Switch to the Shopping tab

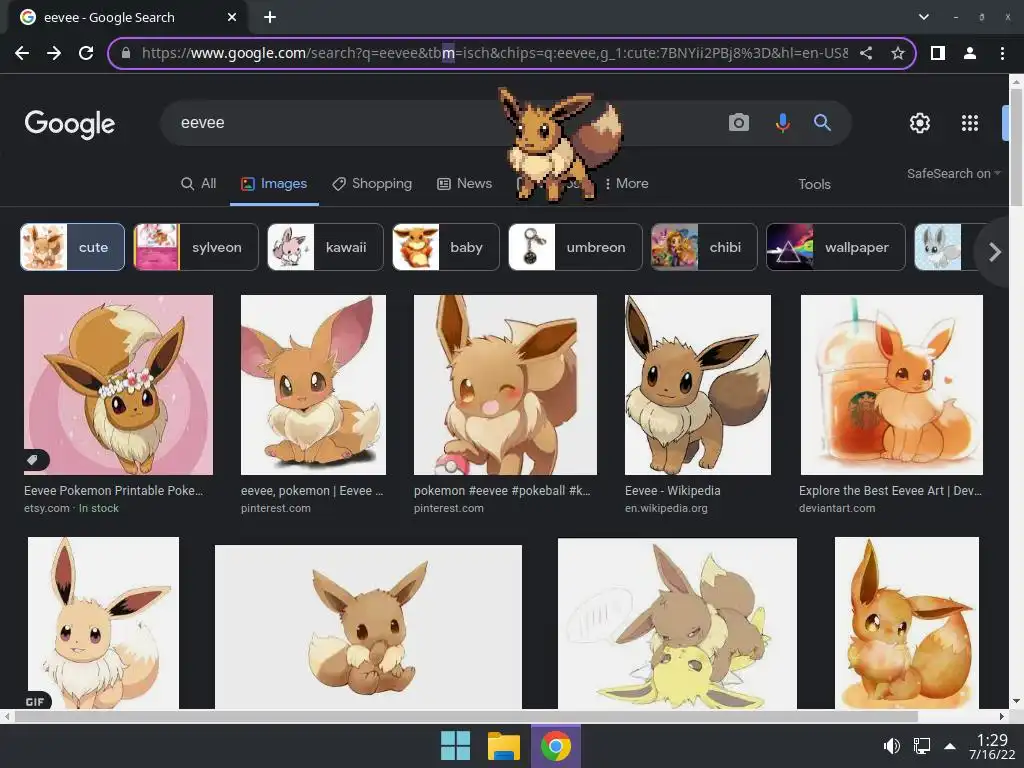click(372, 184)
